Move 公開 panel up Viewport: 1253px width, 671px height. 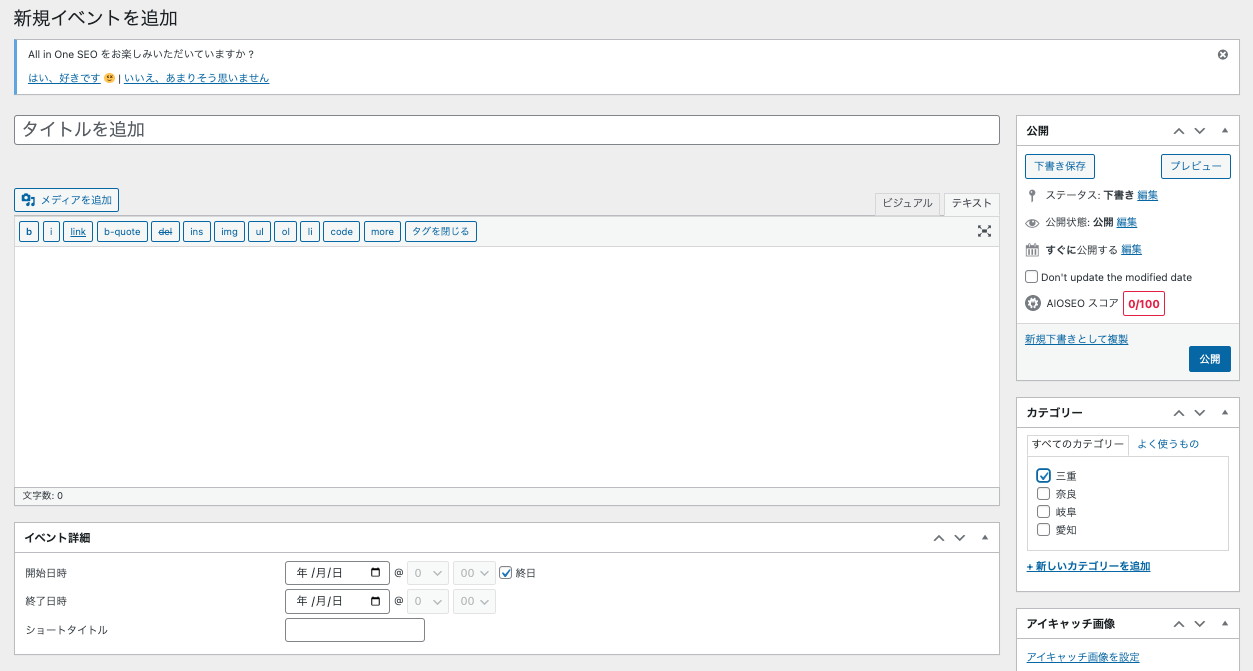coord(1179,131)
